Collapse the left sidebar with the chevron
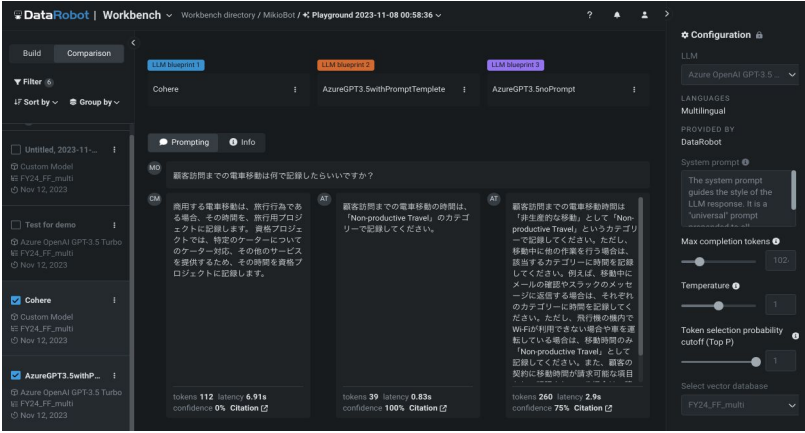This screenshot has height=433, width=805. 133,43
